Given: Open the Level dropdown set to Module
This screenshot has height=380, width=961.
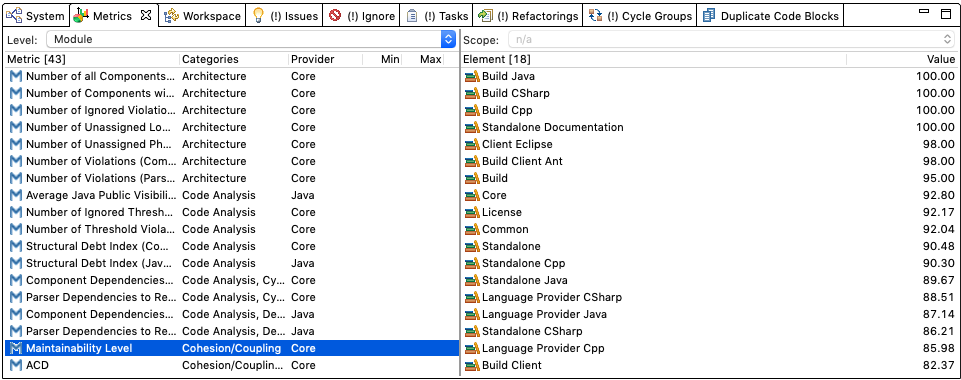Looking at the screenshot, I should (x=251, y=39).
